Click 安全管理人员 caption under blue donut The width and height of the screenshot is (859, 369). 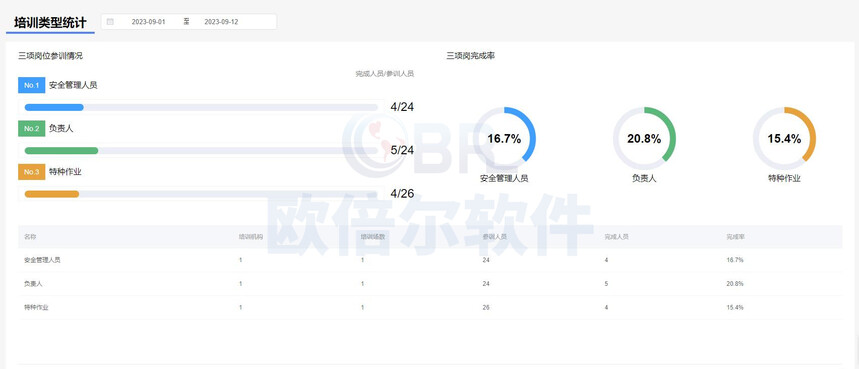tap(504, 178)
